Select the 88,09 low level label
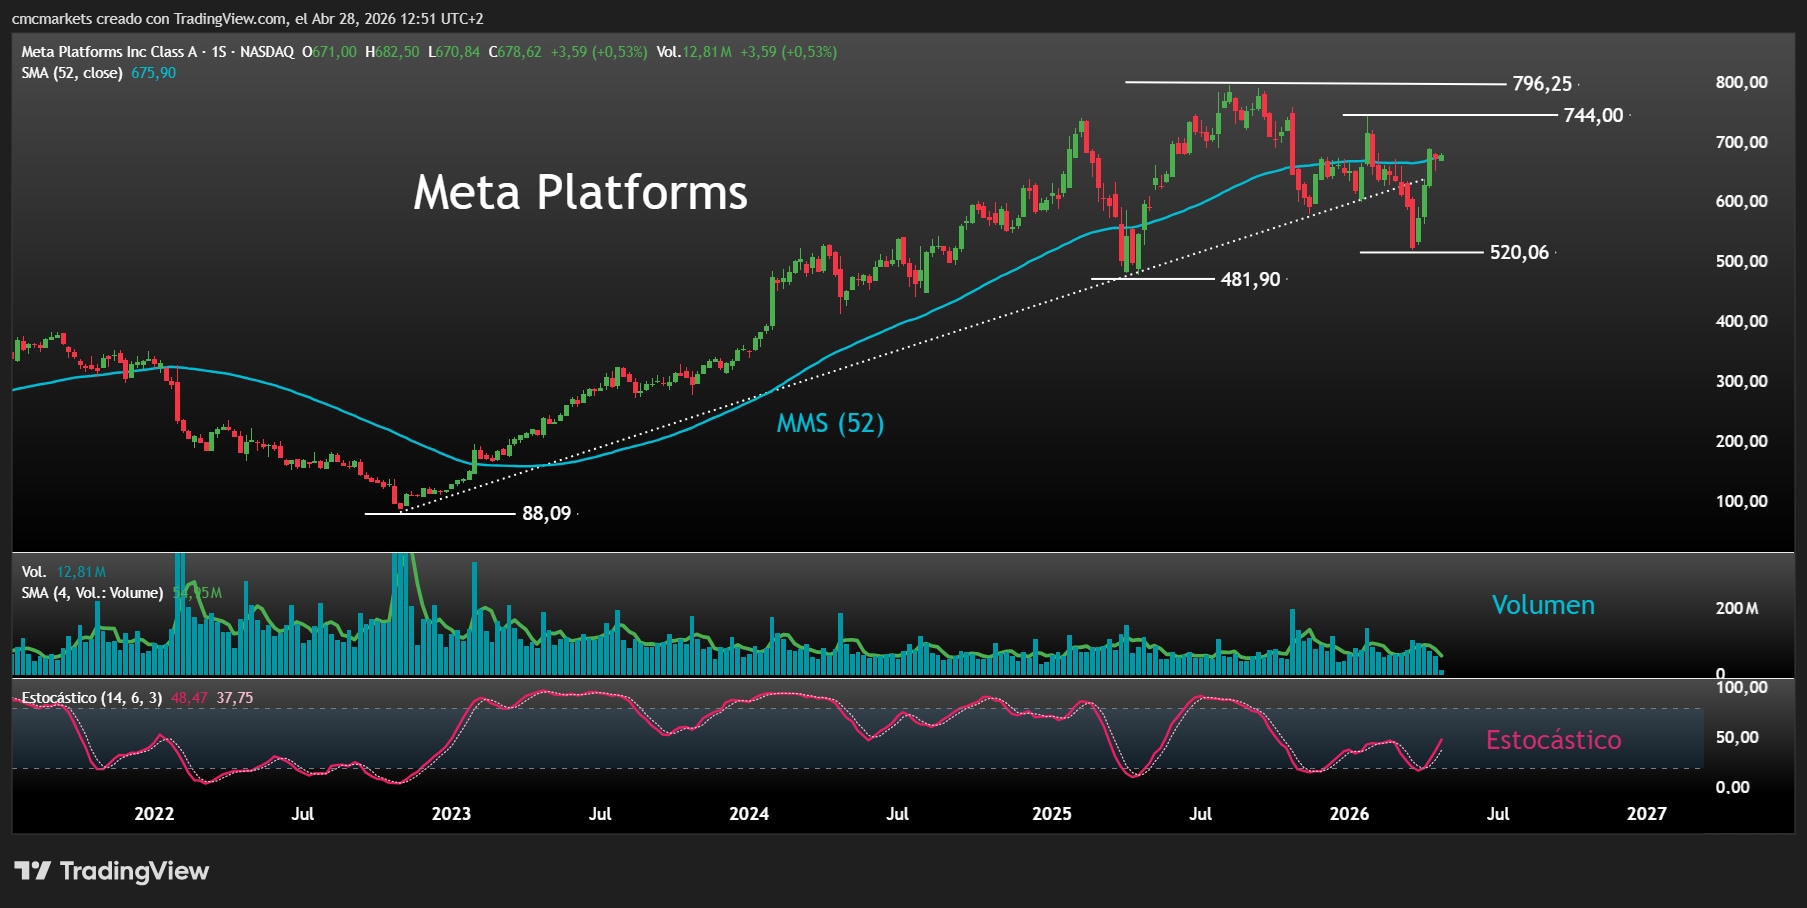The height and width of the screenshot is (908, 1807). point(545,513)
